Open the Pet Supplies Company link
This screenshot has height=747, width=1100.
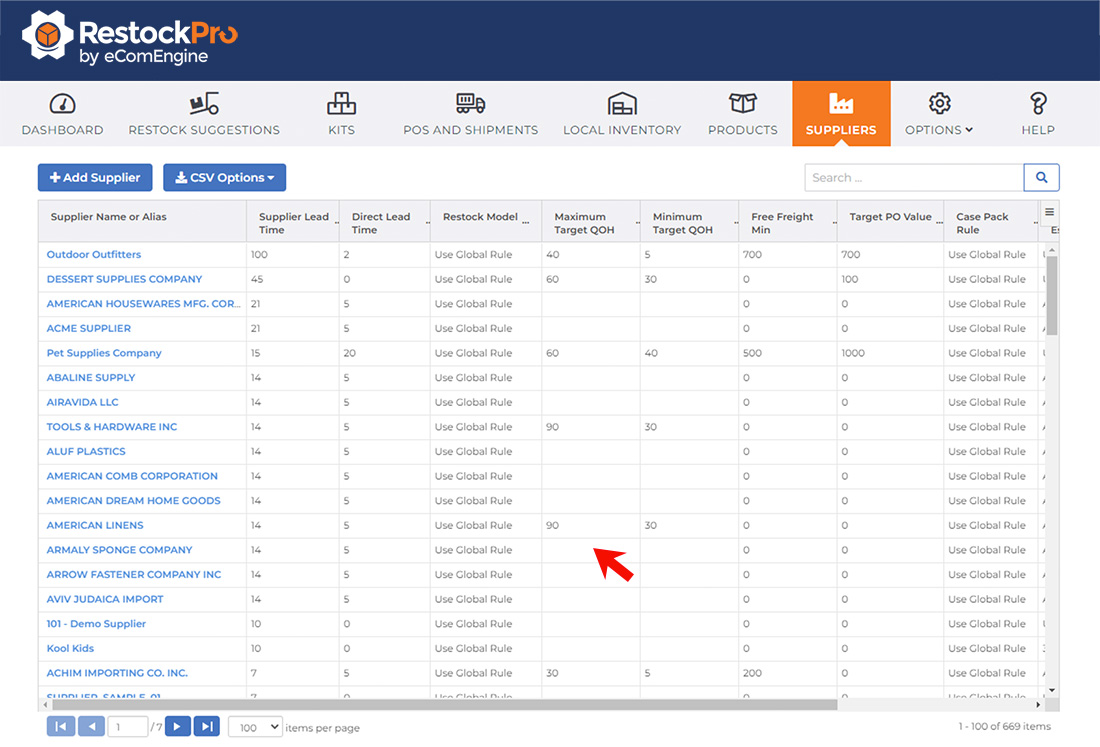[x=104, y=353]
